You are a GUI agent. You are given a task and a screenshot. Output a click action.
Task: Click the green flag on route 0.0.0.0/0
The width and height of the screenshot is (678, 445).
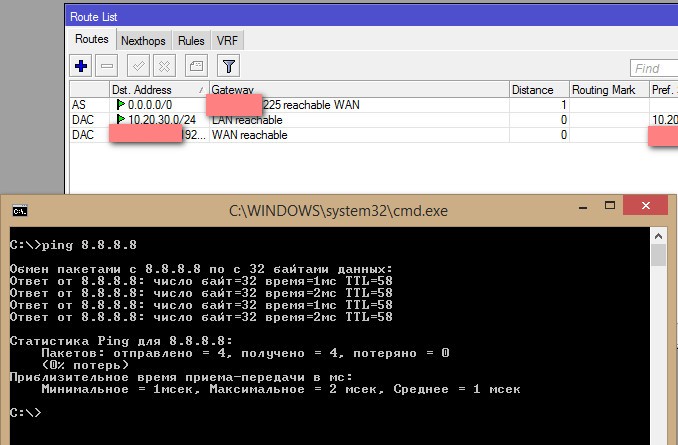tap(121, 104)
